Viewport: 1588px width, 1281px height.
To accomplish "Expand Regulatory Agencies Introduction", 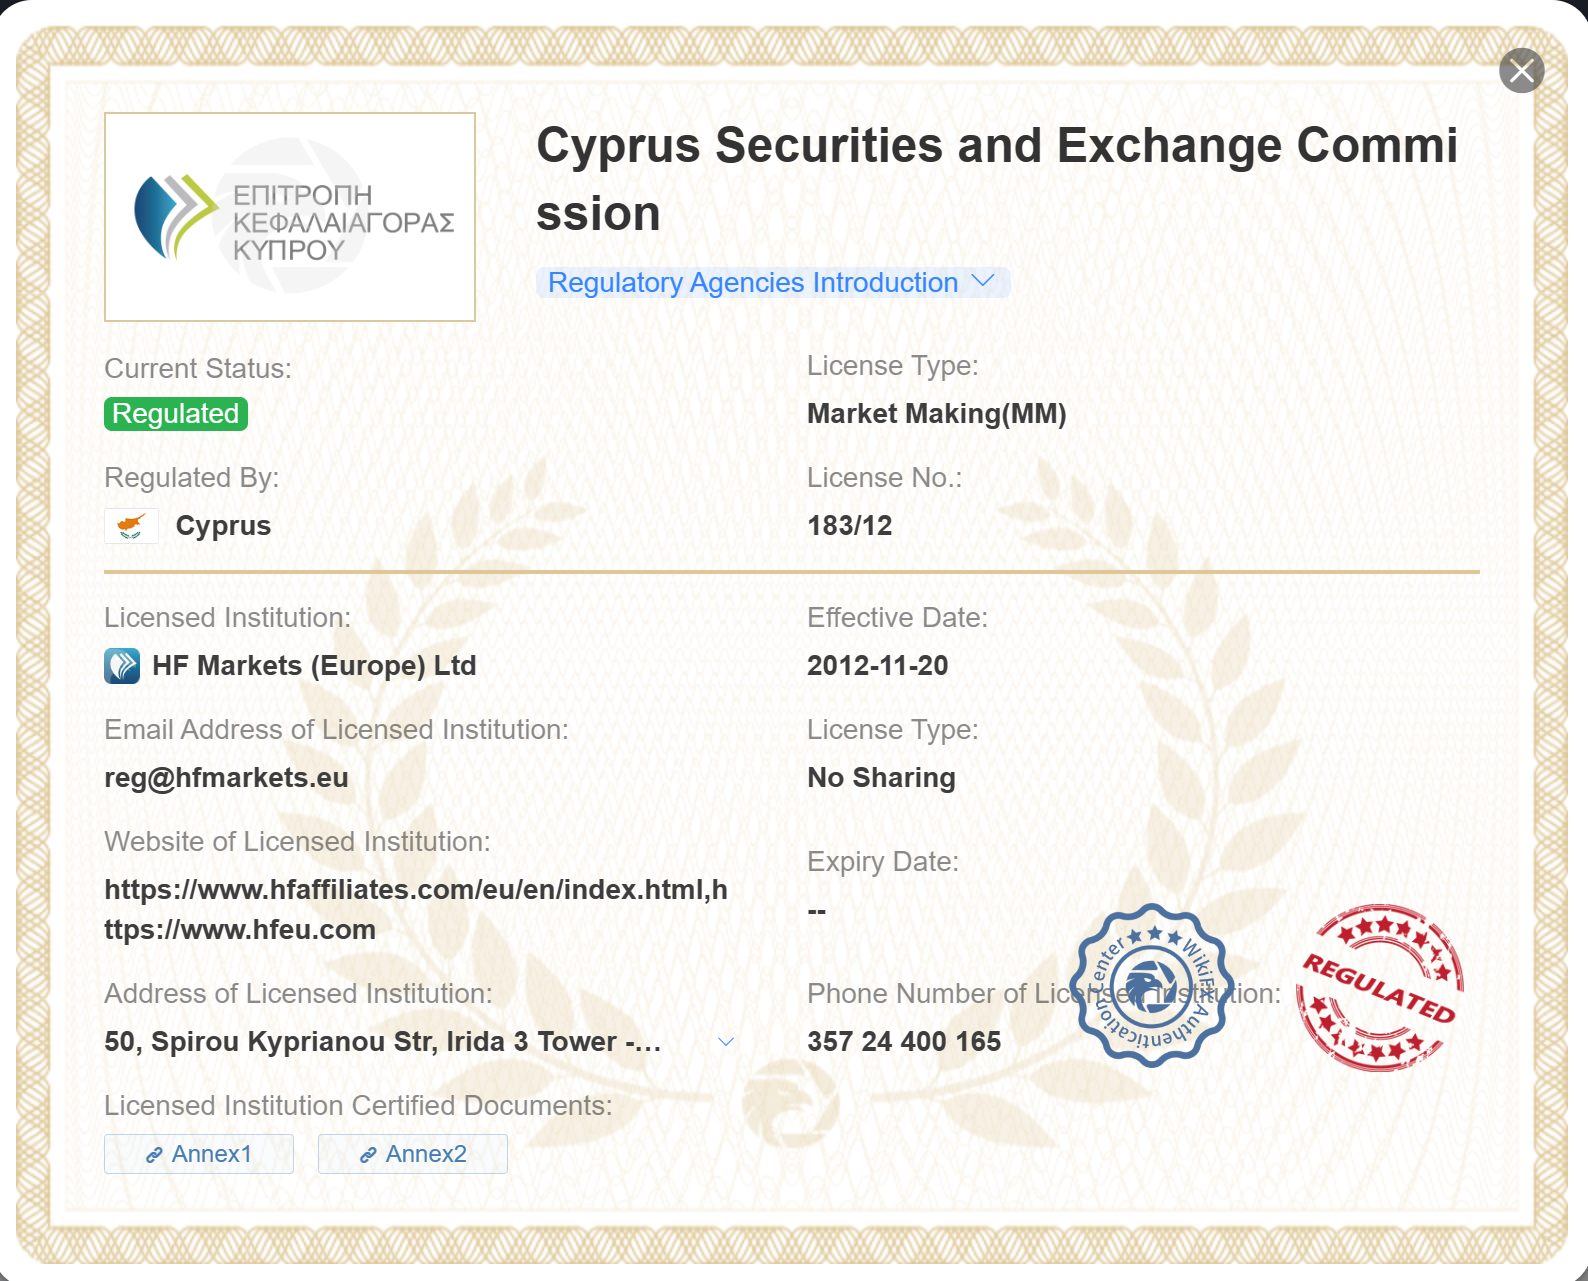I will coord(772,283).
